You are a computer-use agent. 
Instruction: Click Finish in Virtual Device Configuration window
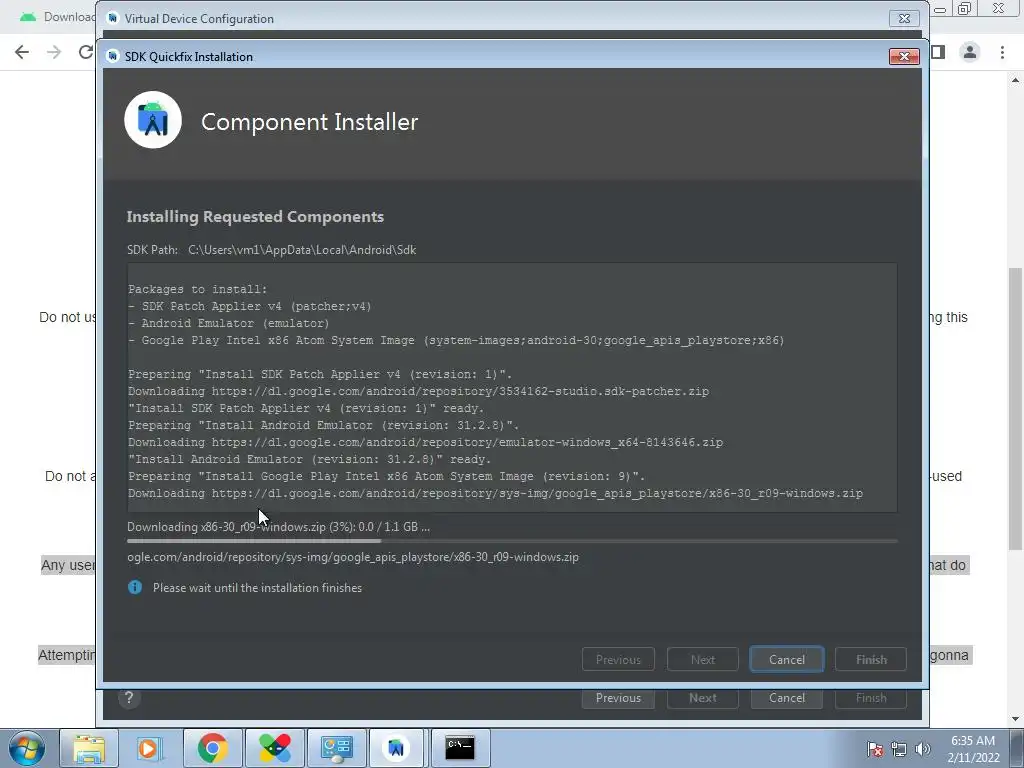pos(871,697)
